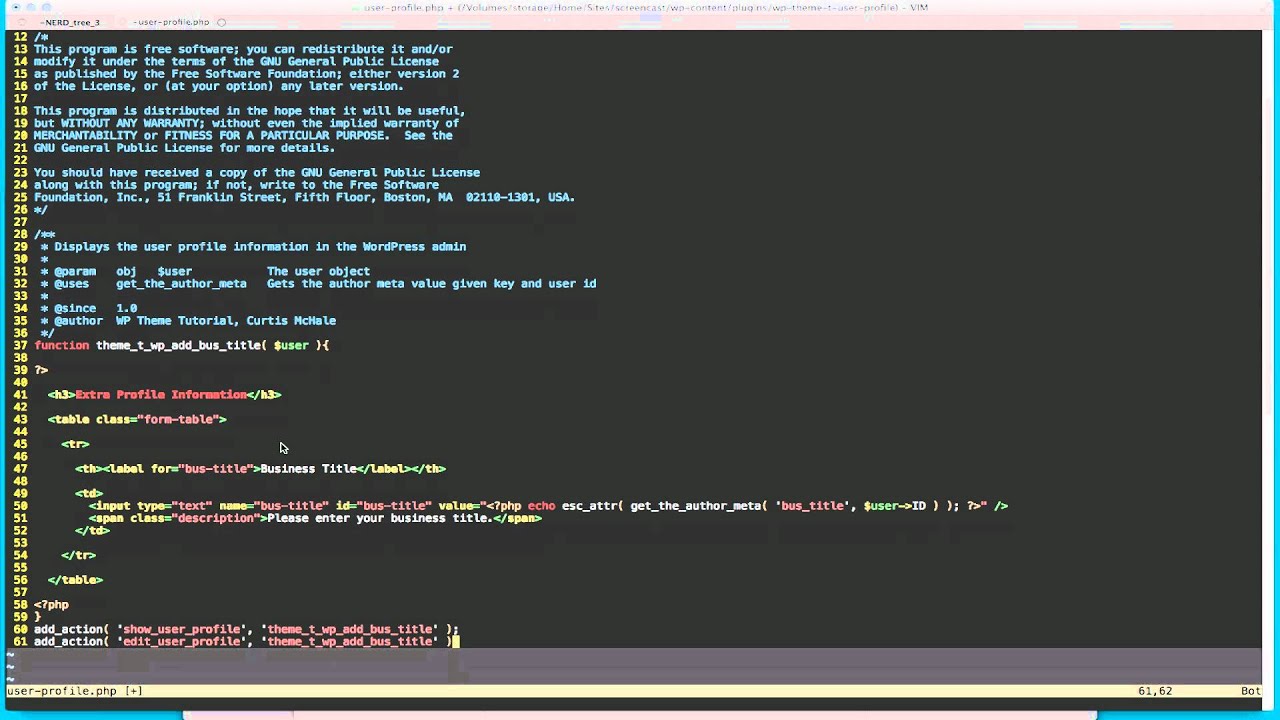Click the line 'You should have received a copy'
This screenshot has width=1280, height=720.
[x=257, y=172]
